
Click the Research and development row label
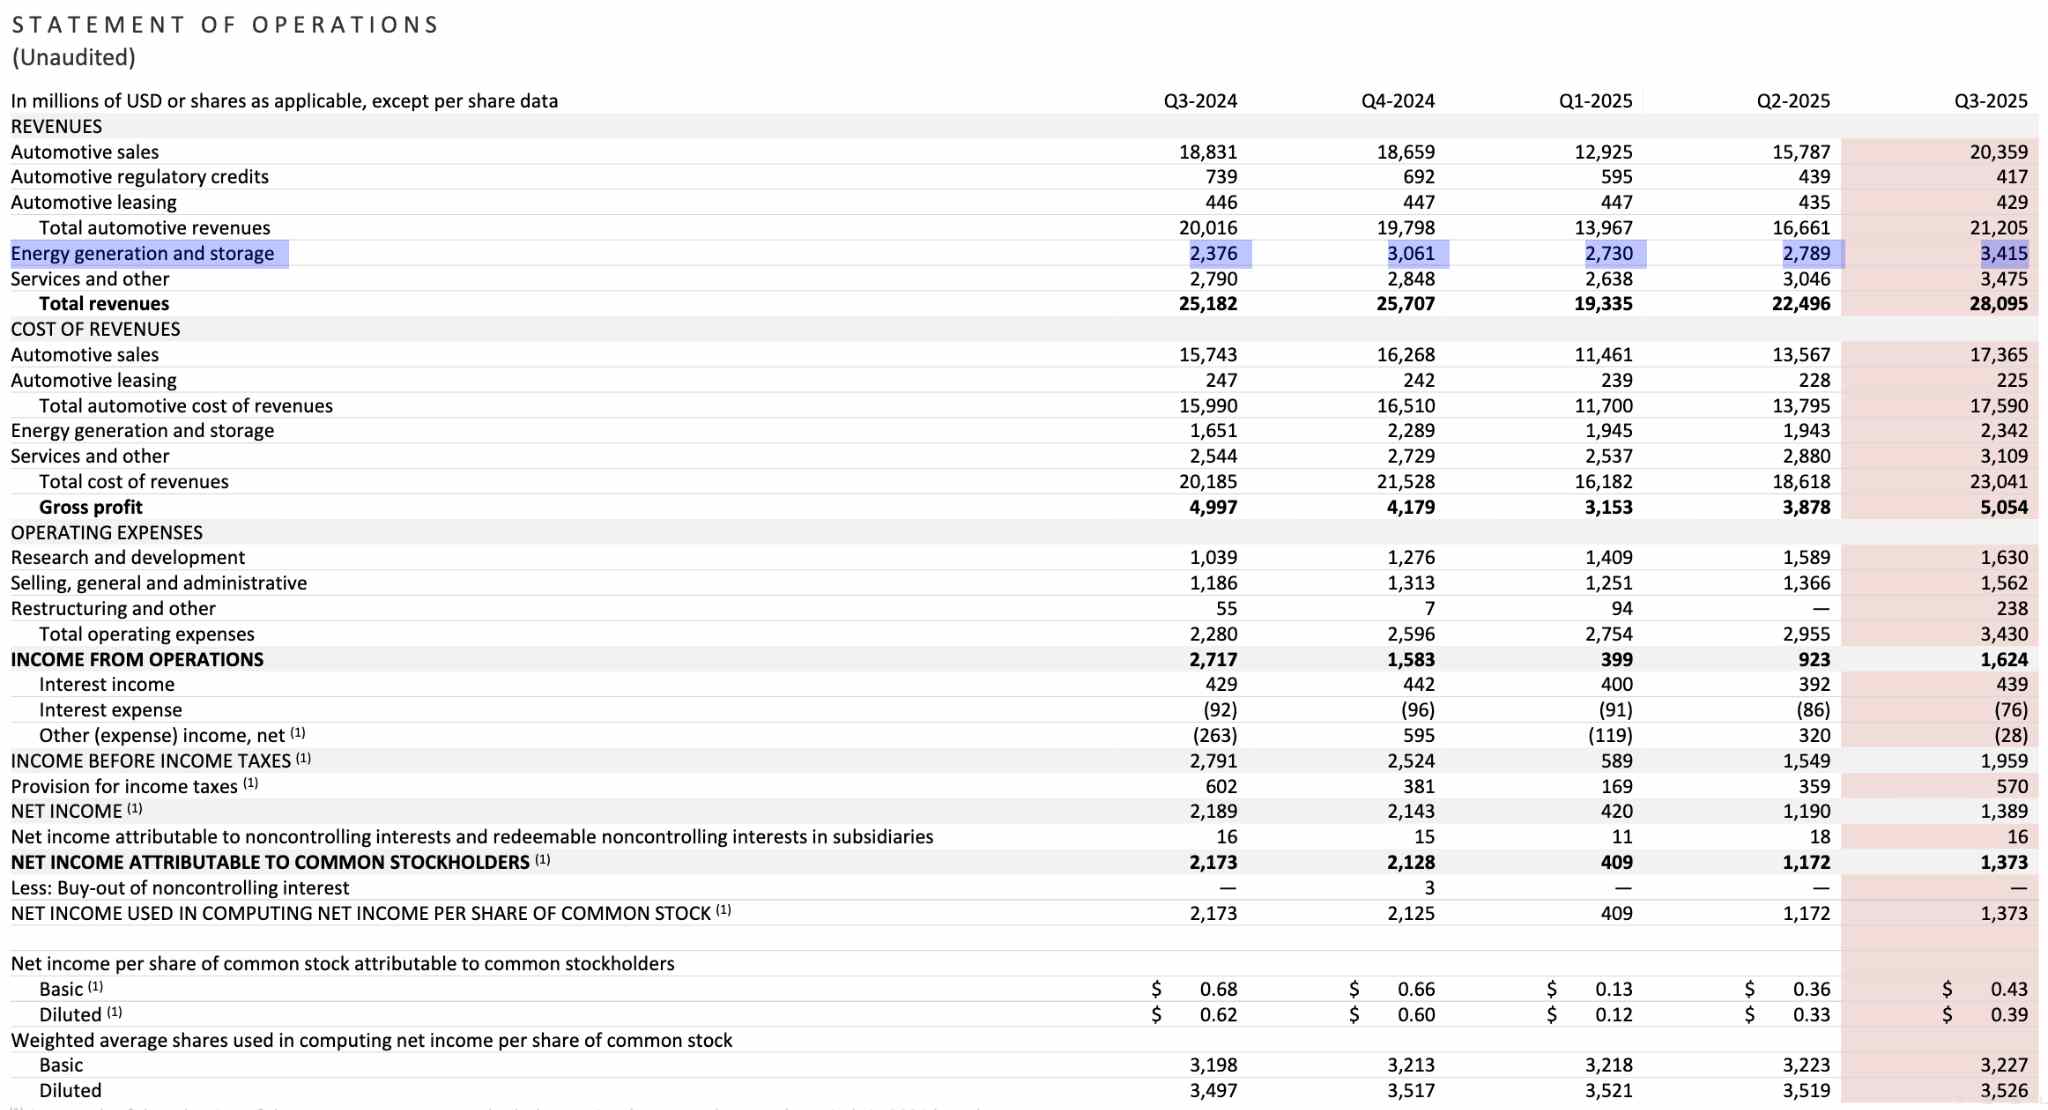click(127, 557)
